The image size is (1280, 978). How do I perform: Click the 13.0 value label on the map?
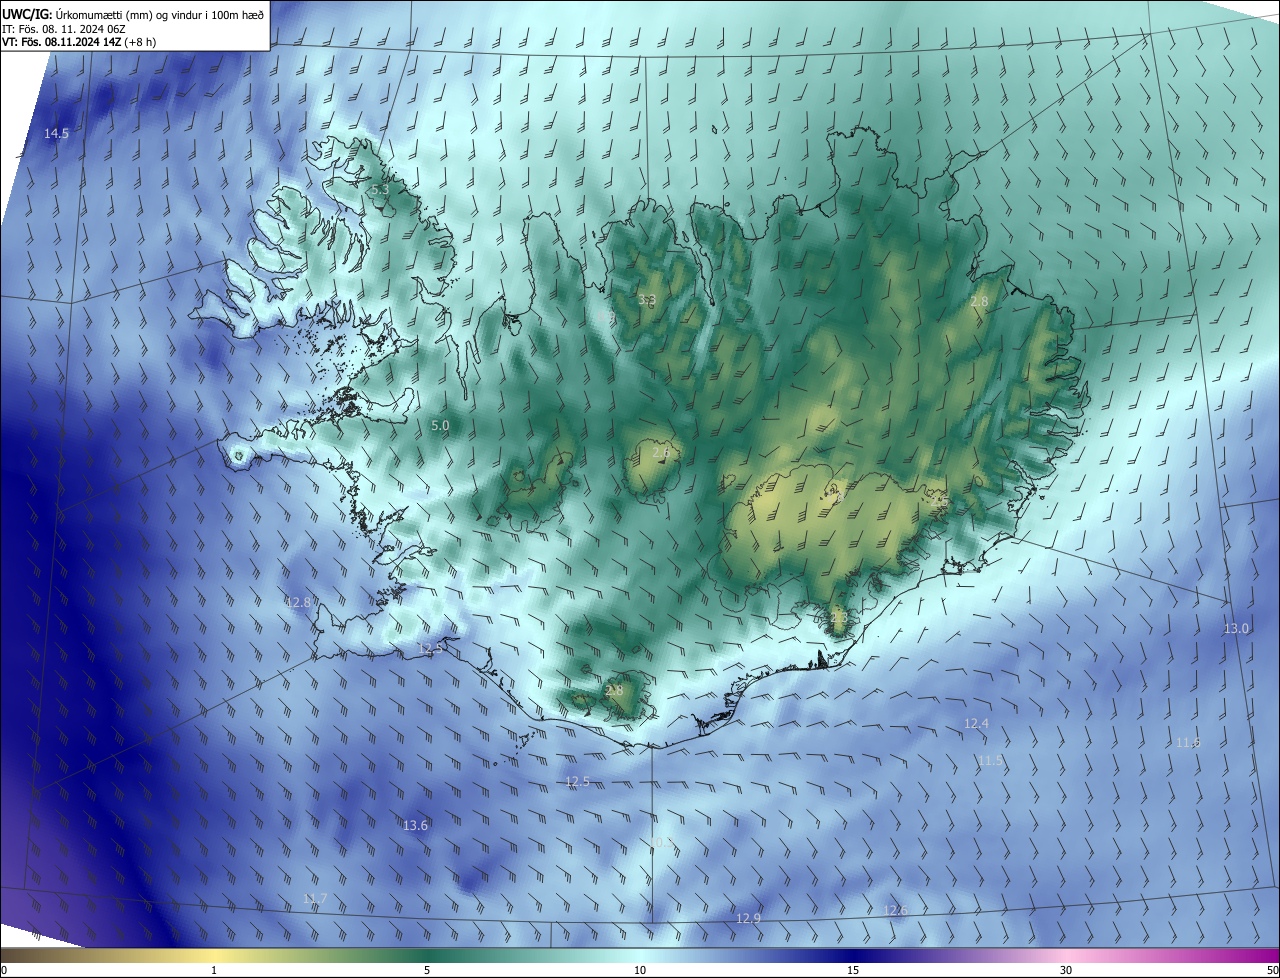[x=1236, y=629]
